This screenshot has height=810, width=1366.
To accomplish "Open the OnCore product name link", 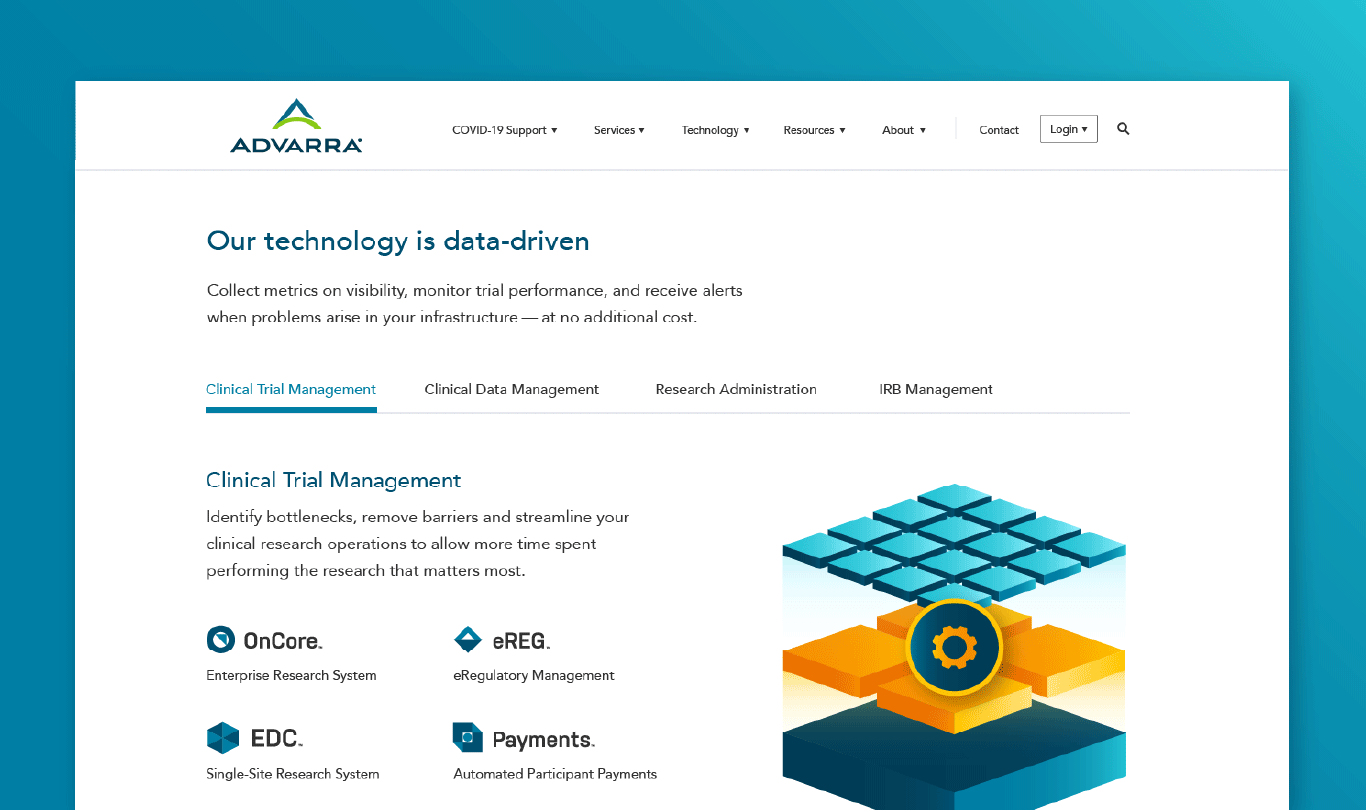I will coord(283,640).
